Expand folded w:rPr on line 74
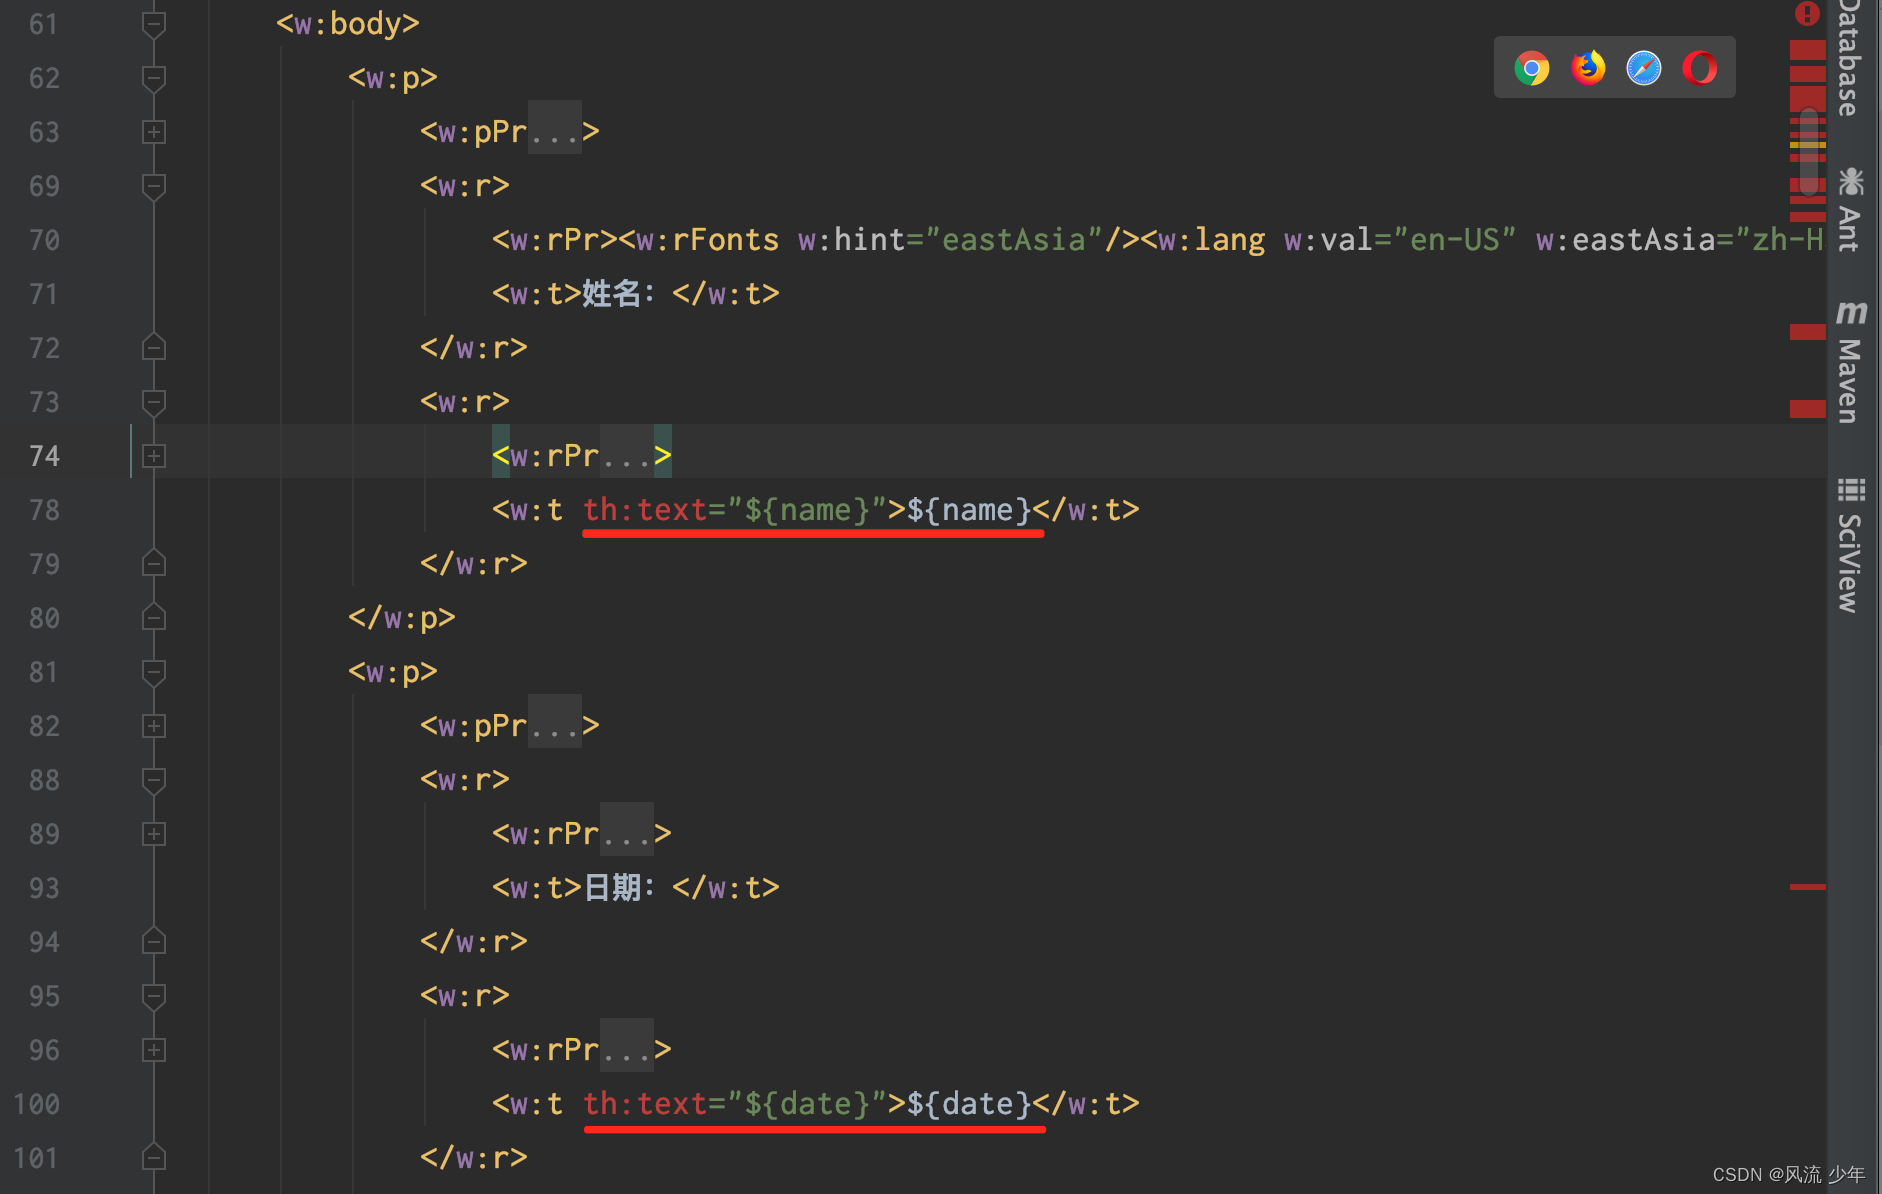This screenshot has height=1194, width=1882. 154,456
